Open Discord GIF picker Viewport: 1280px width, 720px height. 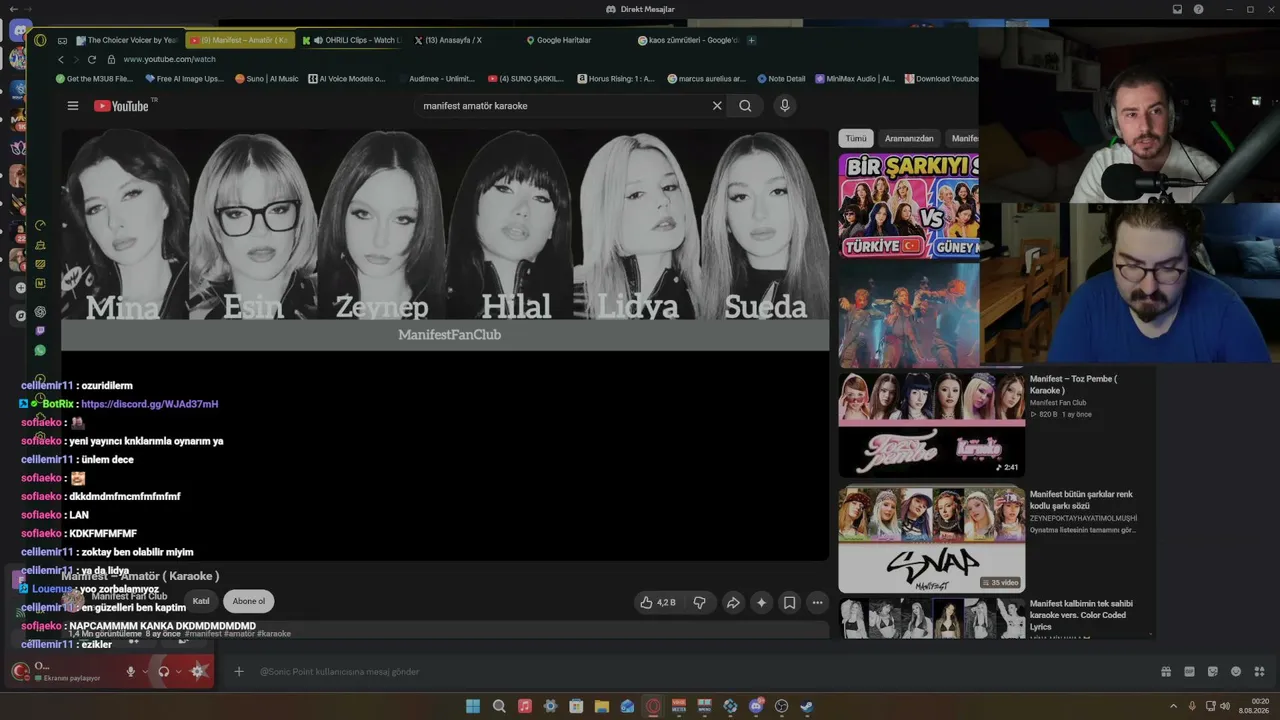[x=1189, y=672]
